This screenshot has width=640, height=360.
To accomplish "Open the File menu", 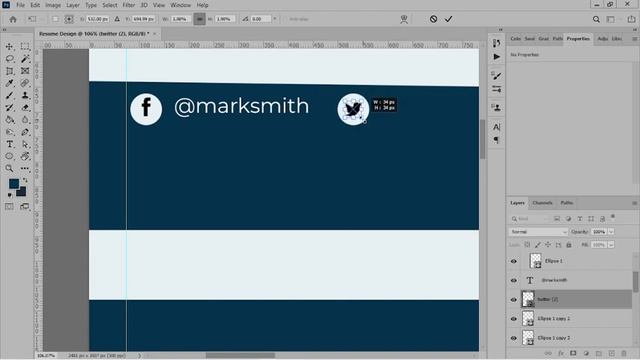I will click(x=20, y=5).
